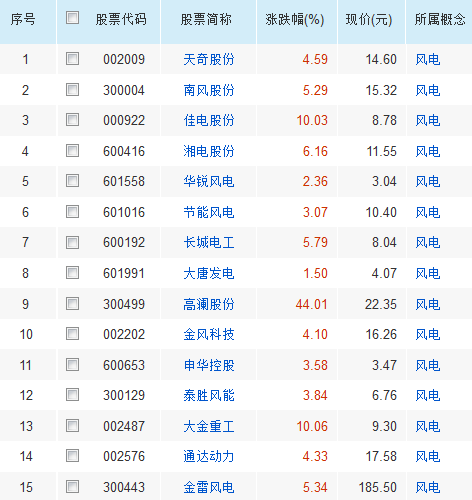Click 风电 concept link in 佳电股份 row

428,120
